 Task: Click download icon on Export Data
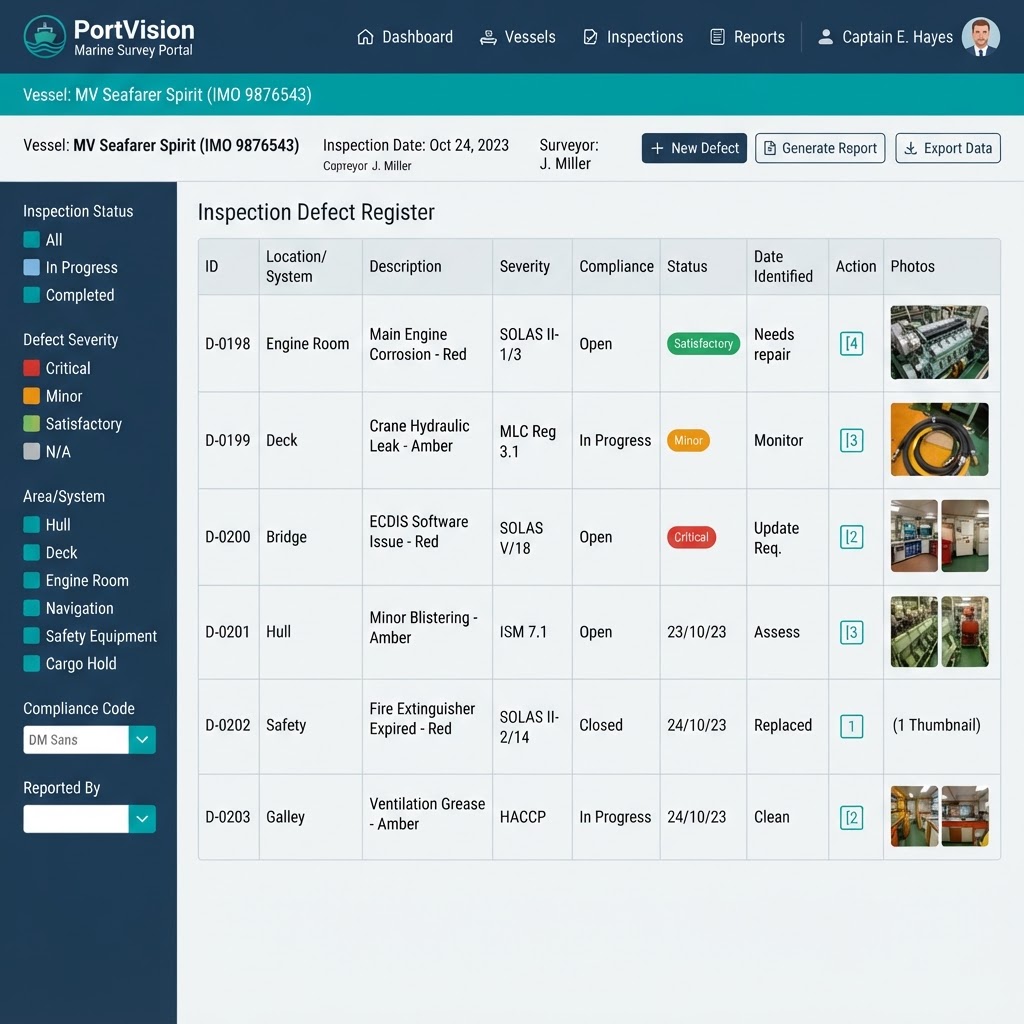[910, 148]
